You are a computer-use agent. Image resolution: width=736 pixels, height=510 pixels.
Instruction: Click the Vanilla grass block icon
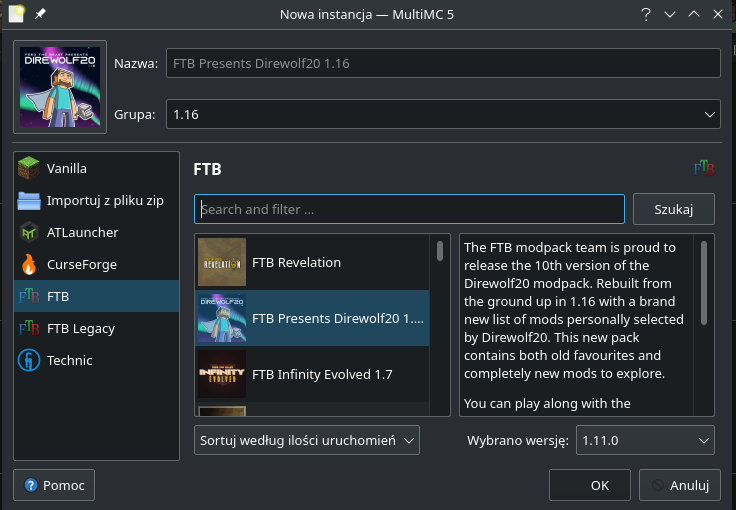(29, 168)
